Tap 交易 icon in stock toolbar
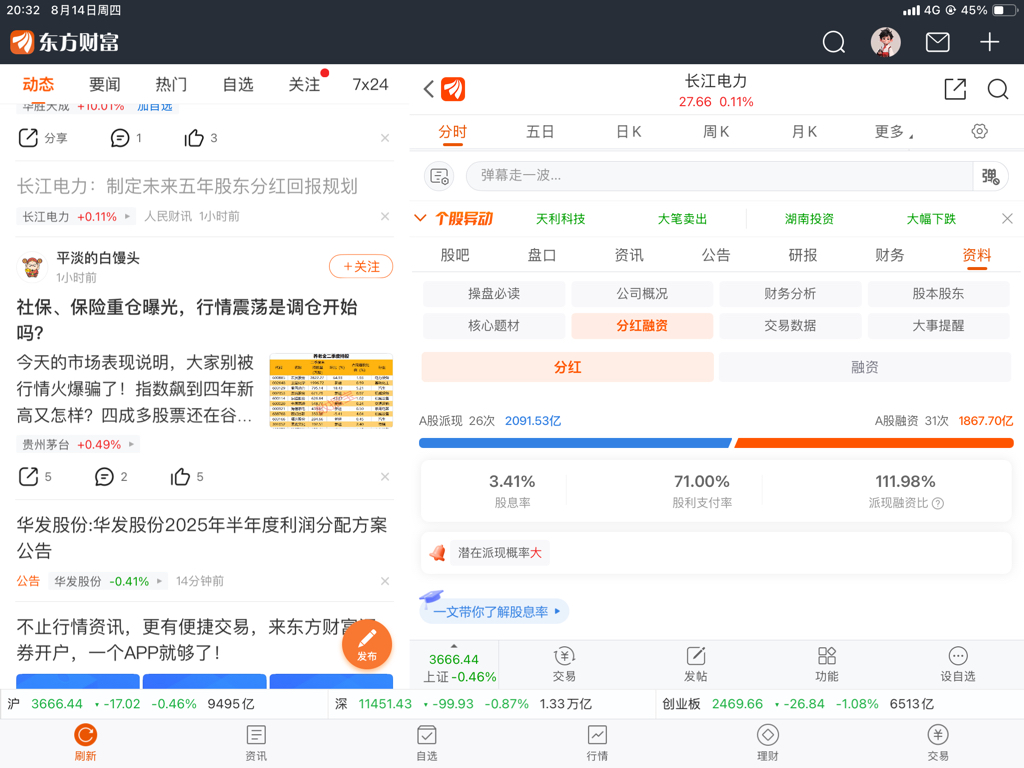The width and height of the screenshot is (1024, 768). tap(564, 665)
